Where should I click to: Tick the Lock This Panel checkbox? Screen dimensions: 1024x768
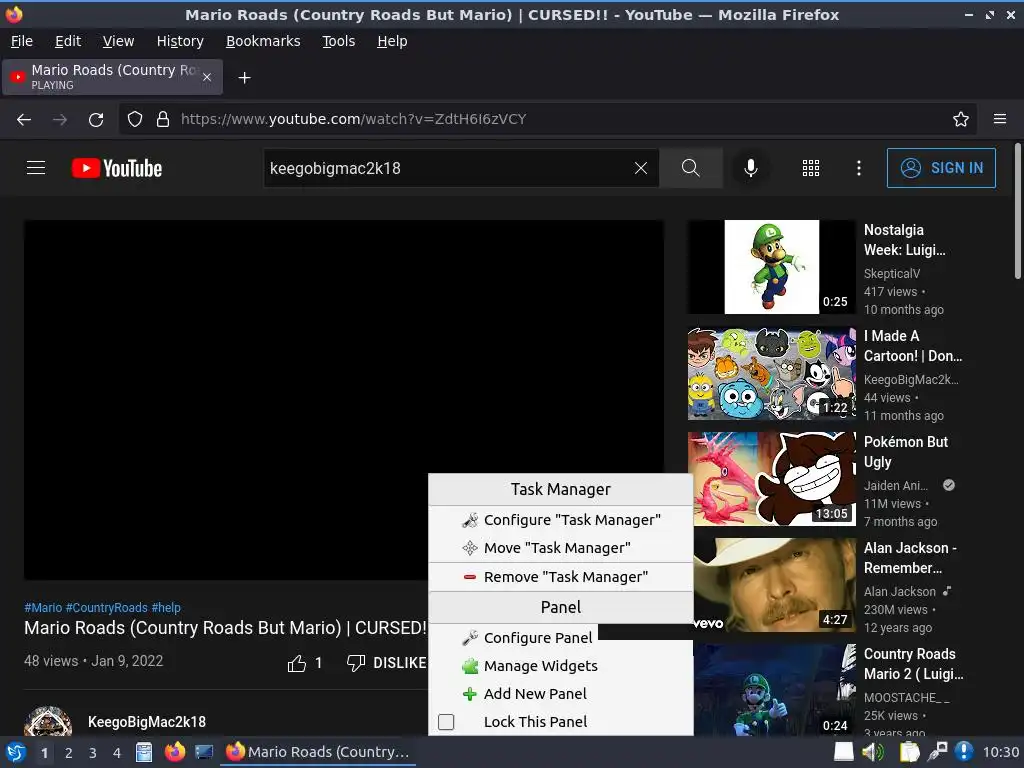446,722
